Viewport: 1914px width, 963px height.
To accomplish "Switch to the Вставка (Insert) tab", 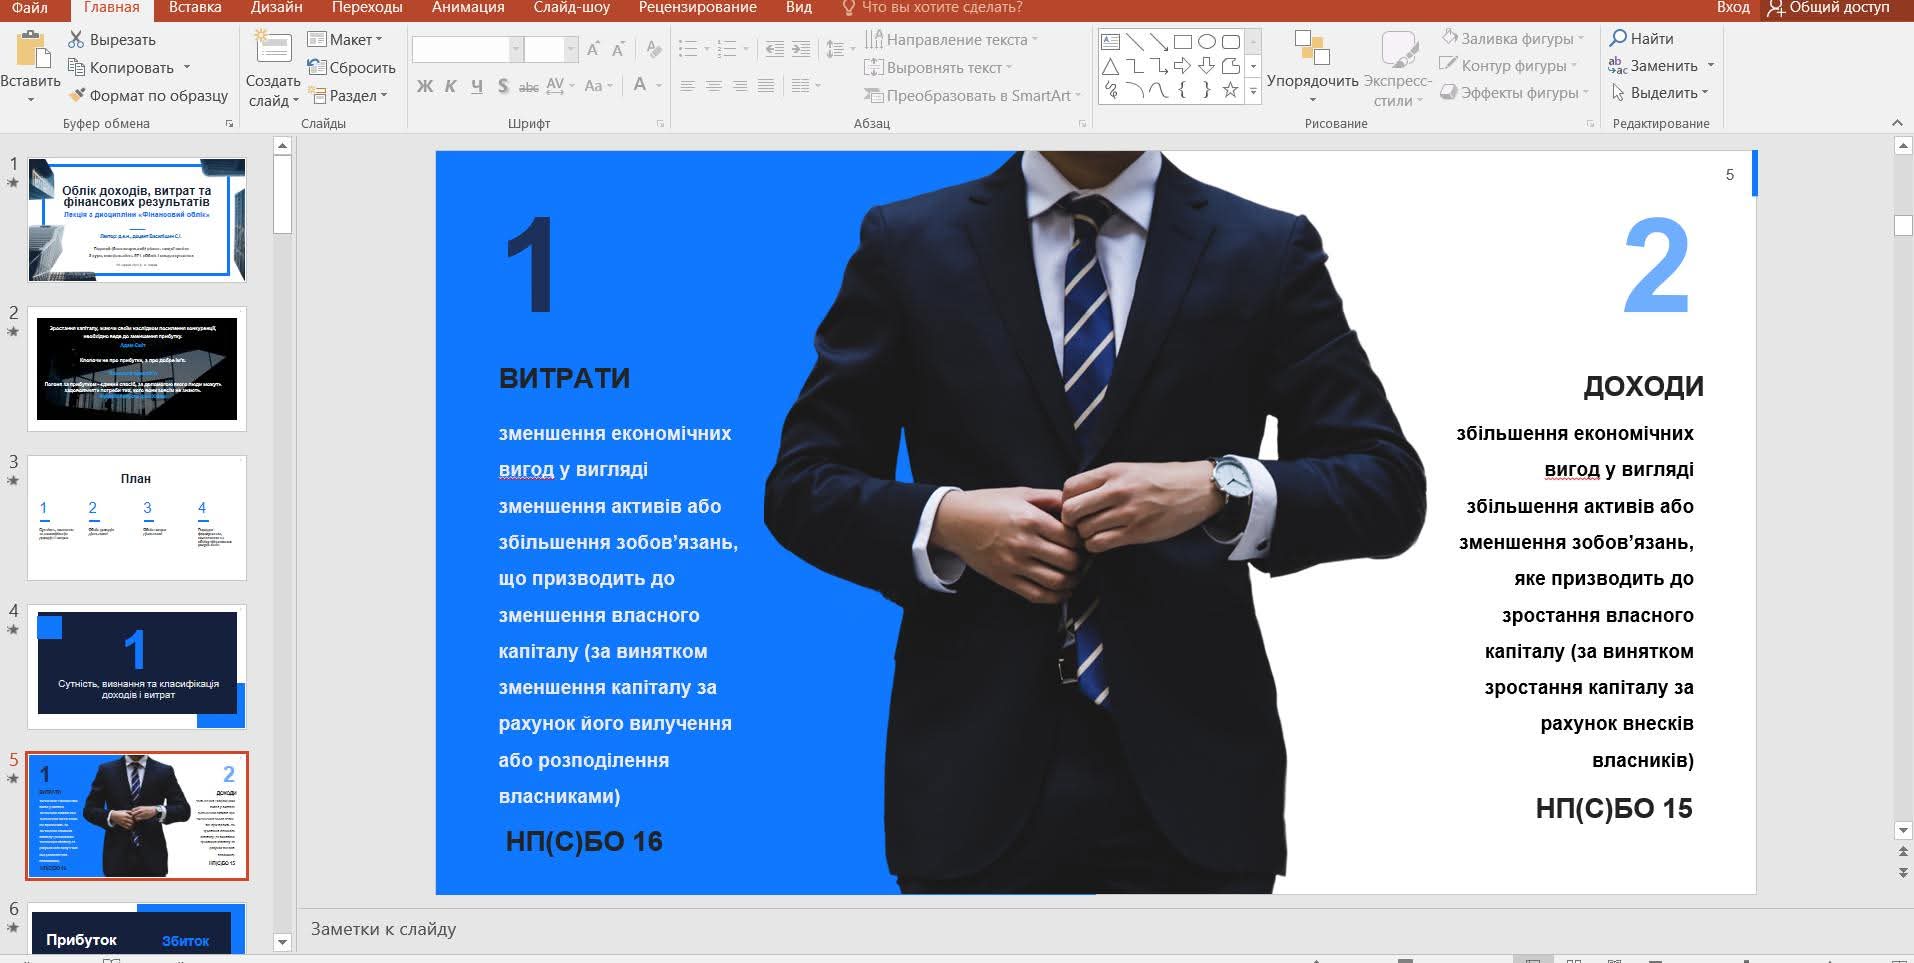I will click(195, 8).
